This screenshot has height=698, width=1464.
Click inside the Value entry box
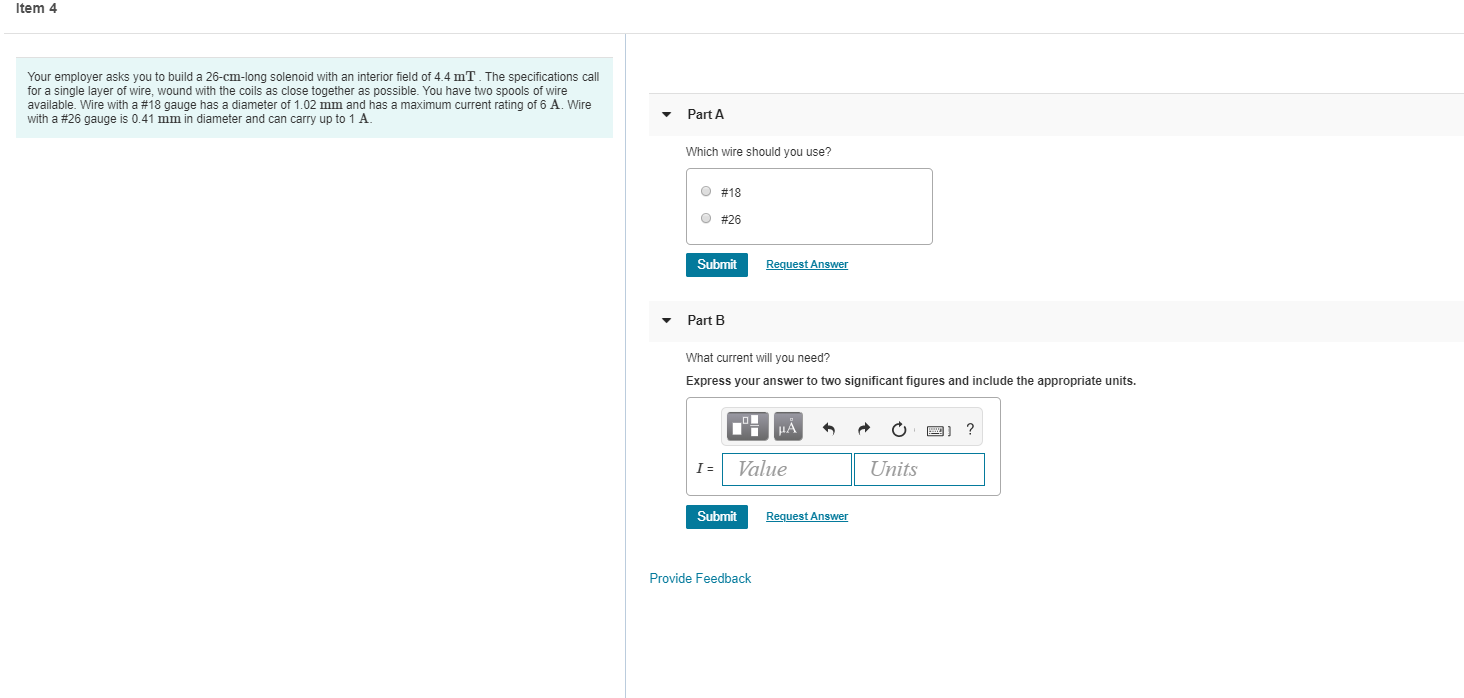pos(786,468)
